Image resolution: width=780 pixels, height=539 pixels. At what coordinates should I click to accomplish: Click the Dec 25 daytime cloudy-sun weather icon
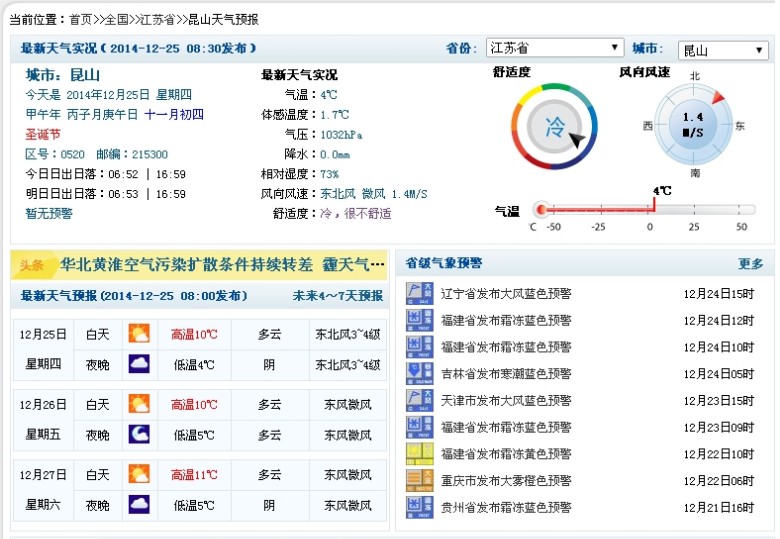tap(138, 334)
